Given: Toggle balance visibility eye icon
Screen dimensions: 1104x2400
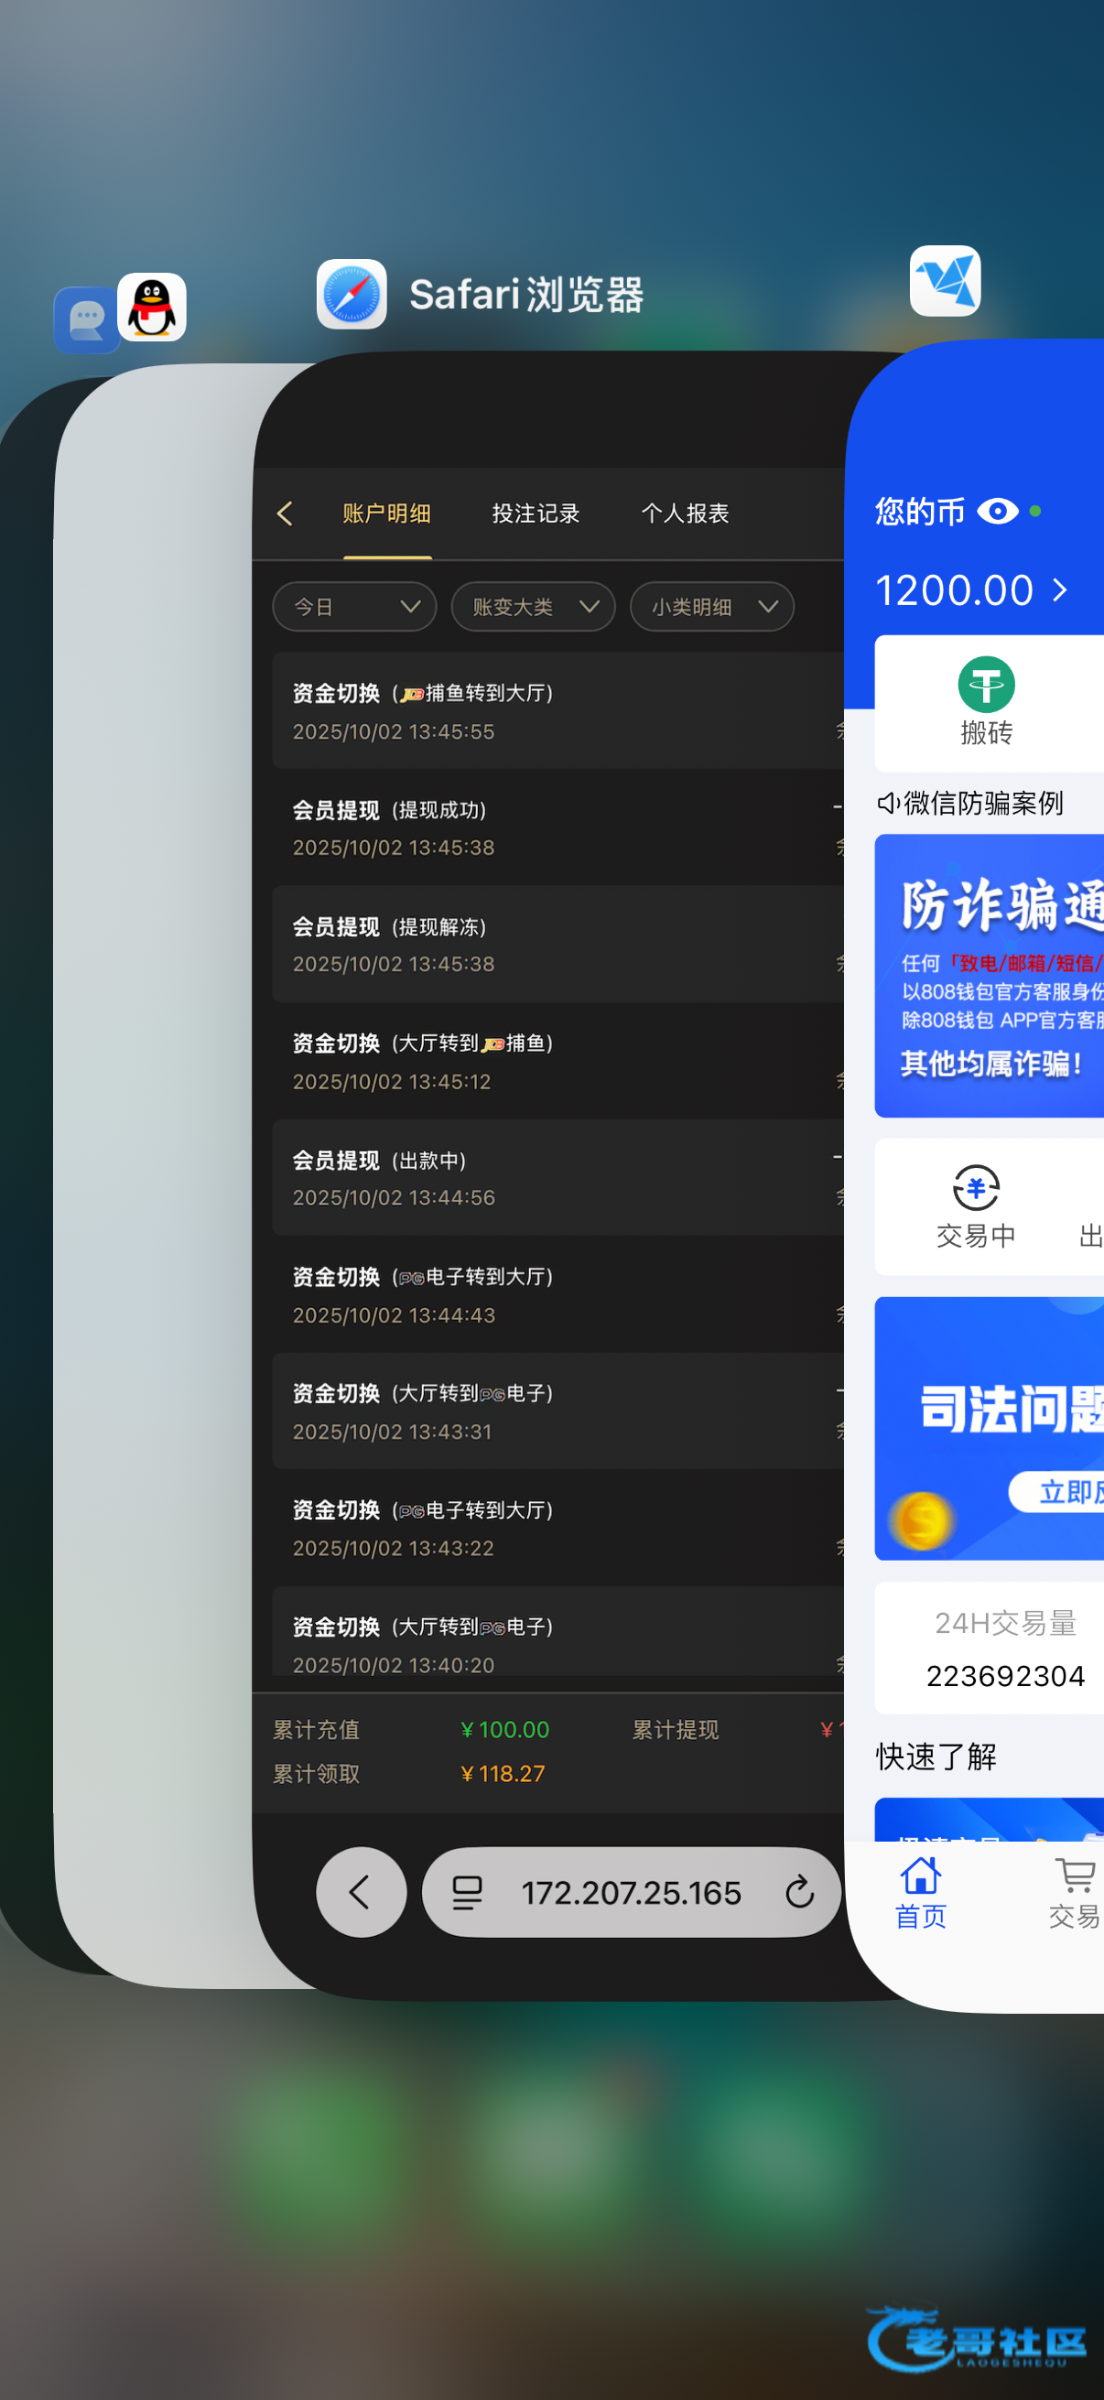Looking at the screenshot, I should pyautogui.click(x=997, y=511).
